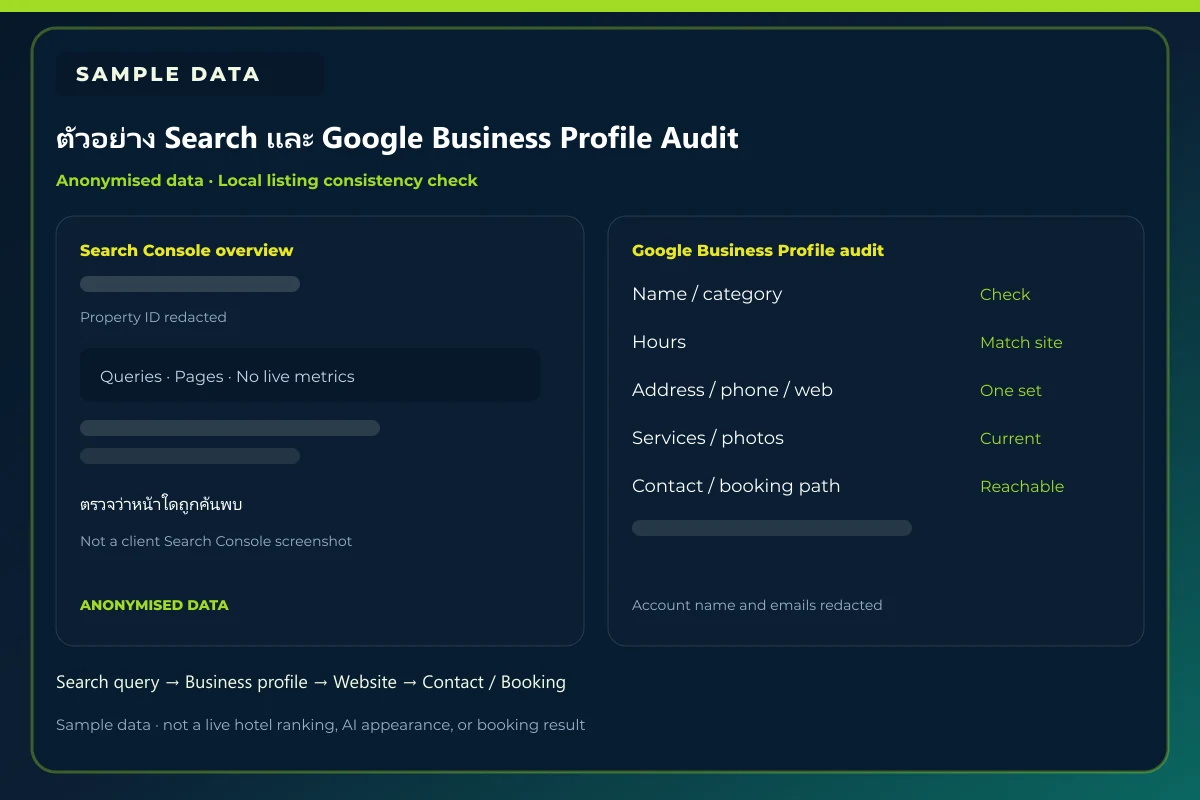
Task: Select the Thai text 'ตรวจว่าหน้าใดถูกค้นพบ'
Action: [161, 504]
